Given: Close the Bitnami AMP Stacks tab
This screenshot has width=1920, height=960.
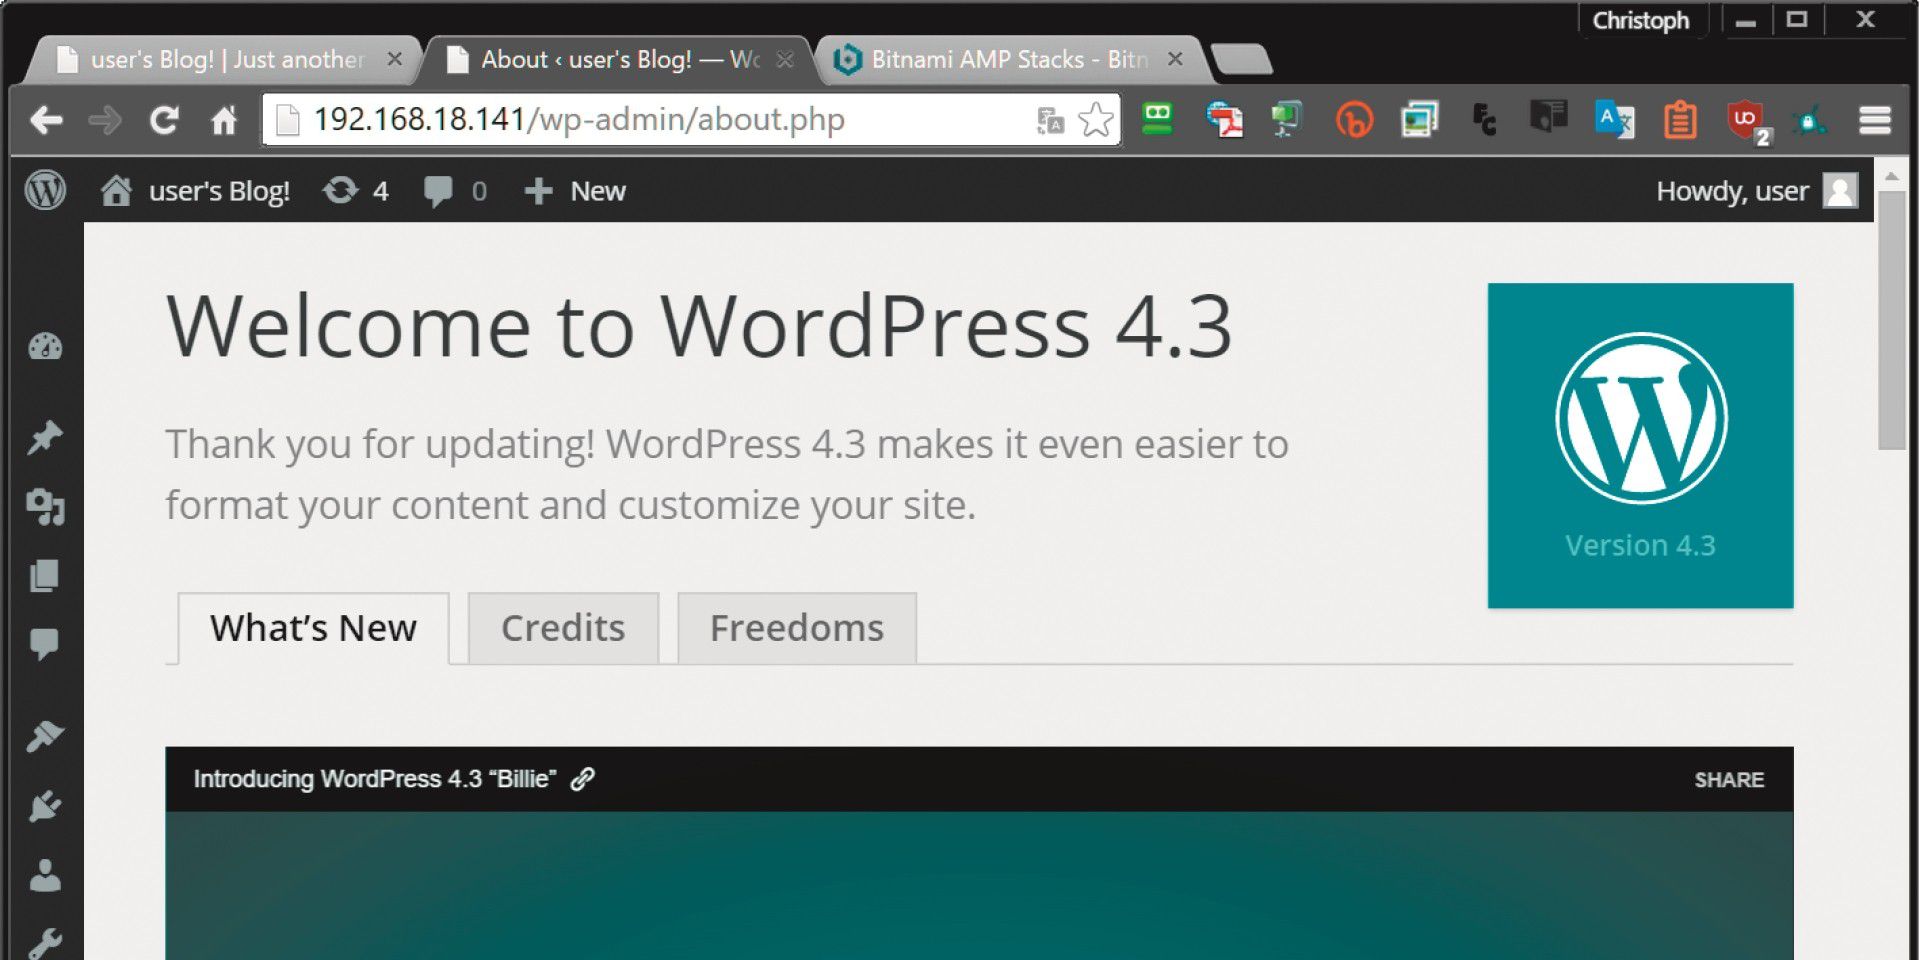Looking at the screenshot, I should click(1175, 59).
